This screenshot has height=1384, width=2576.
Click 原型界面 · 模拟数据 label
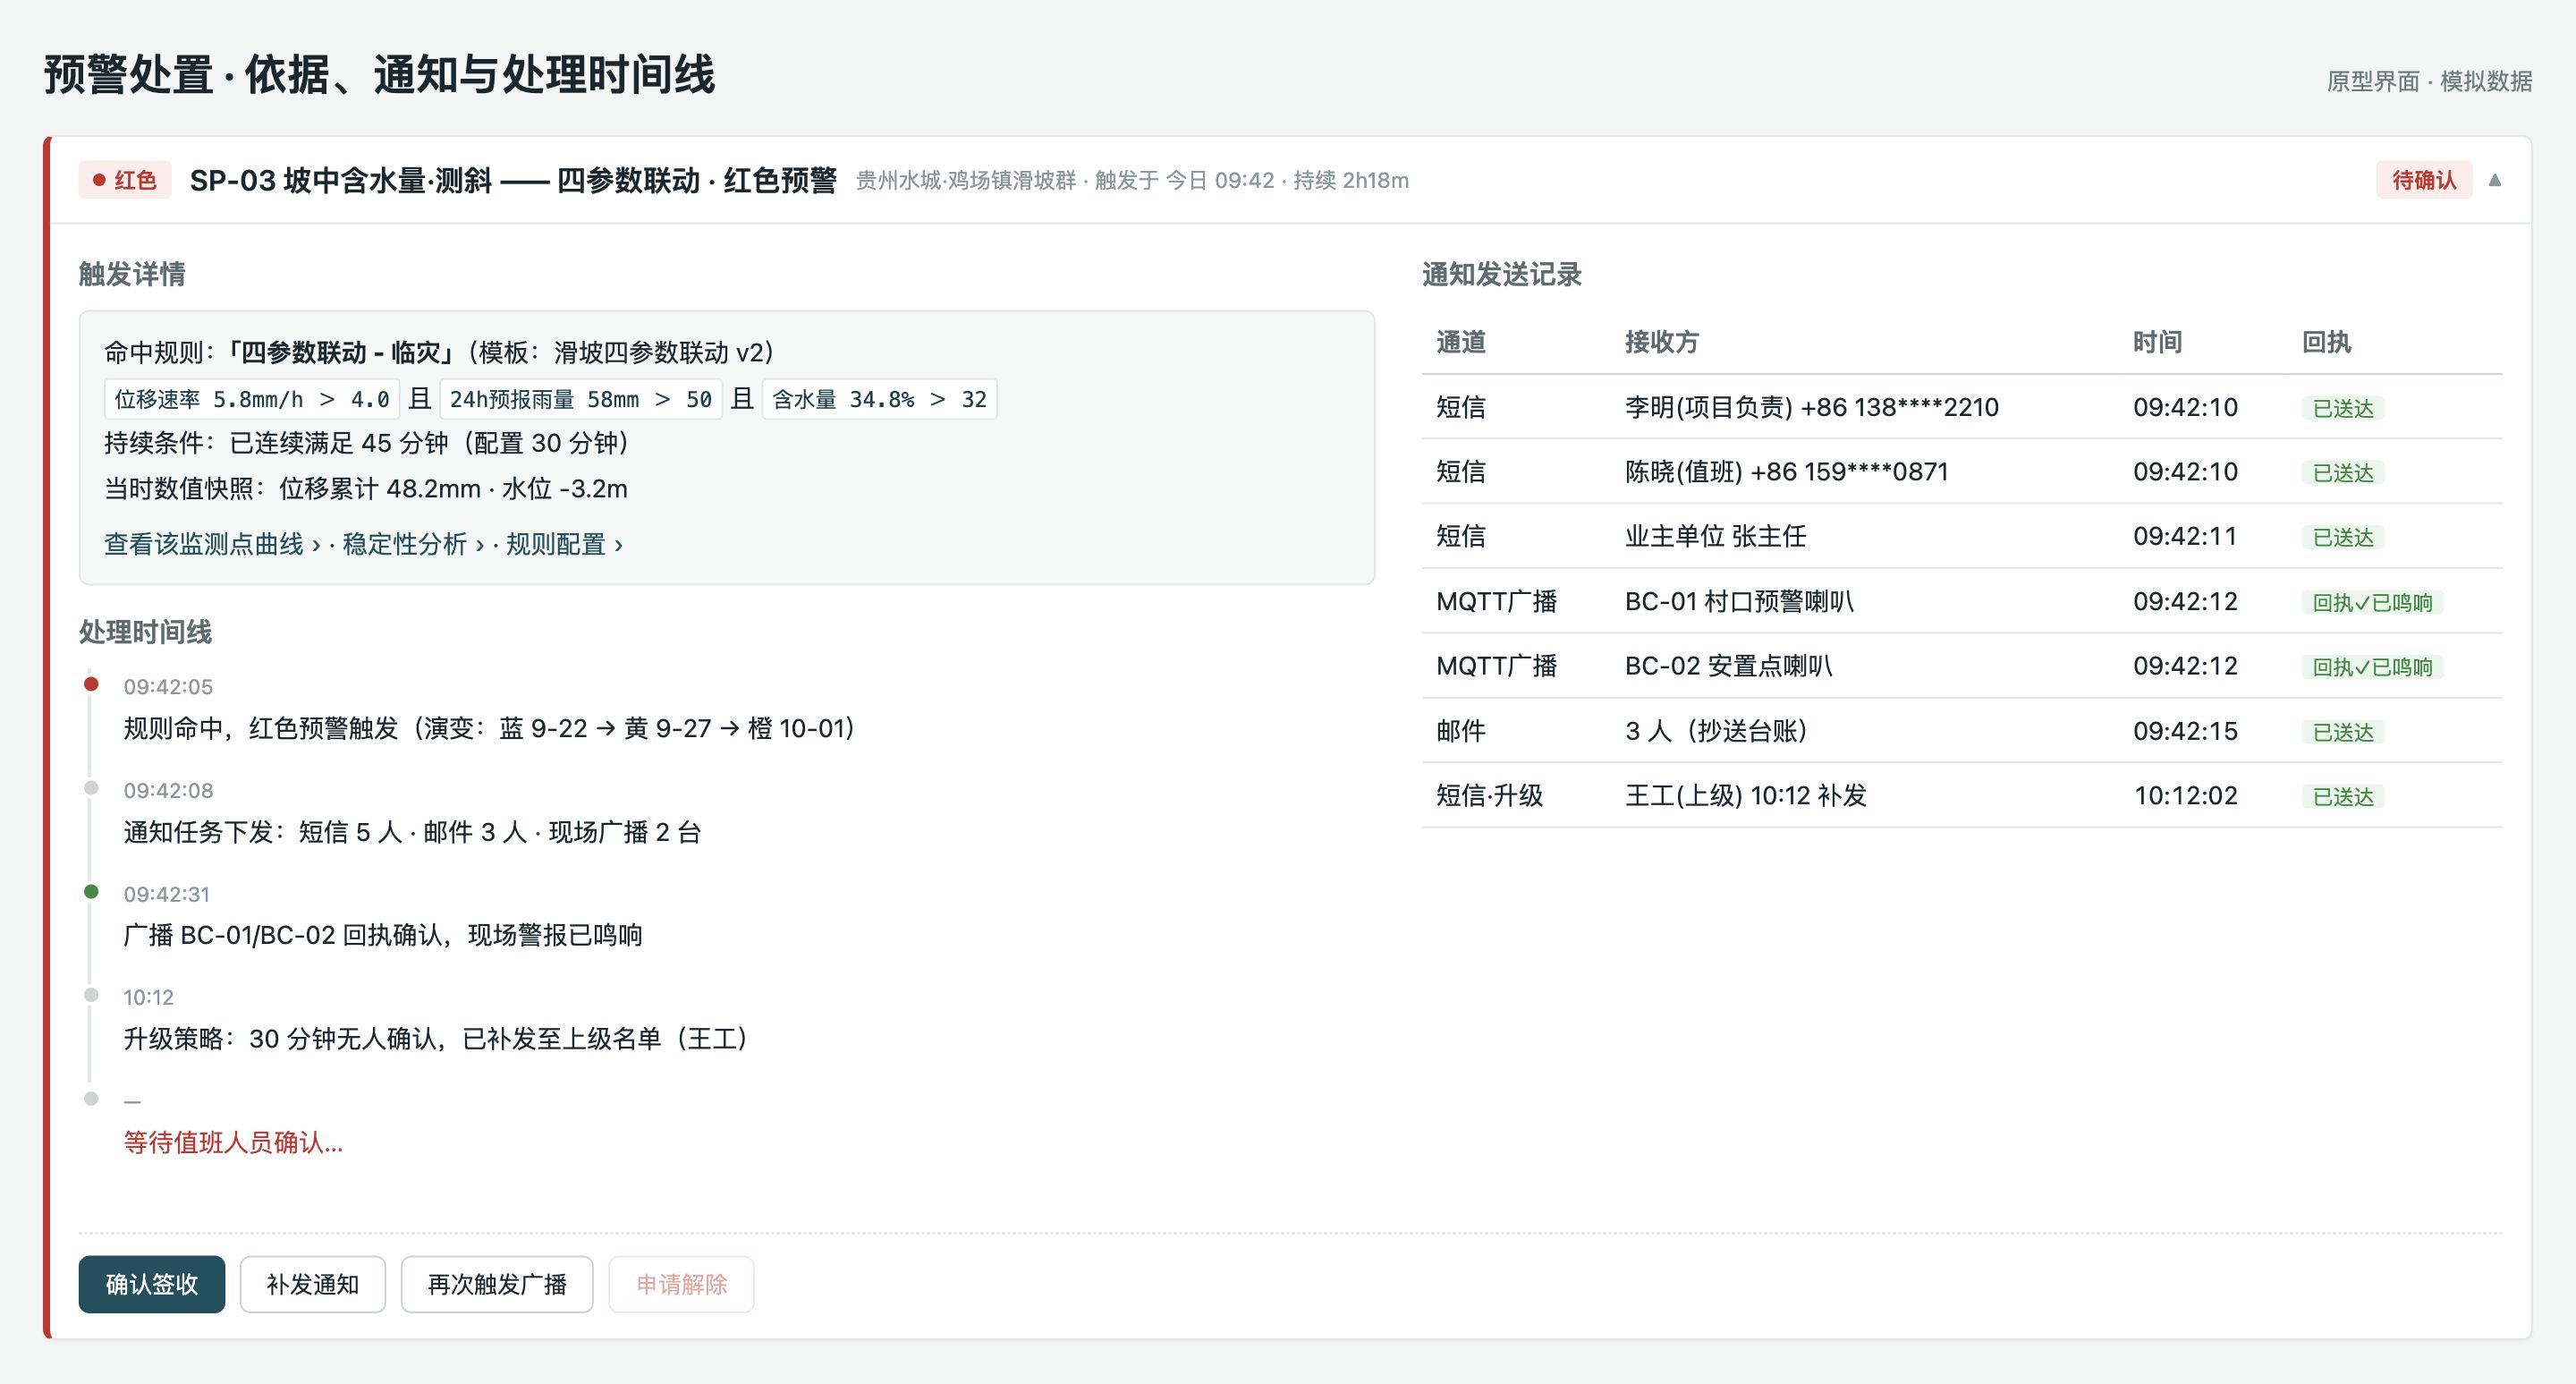2429,81
